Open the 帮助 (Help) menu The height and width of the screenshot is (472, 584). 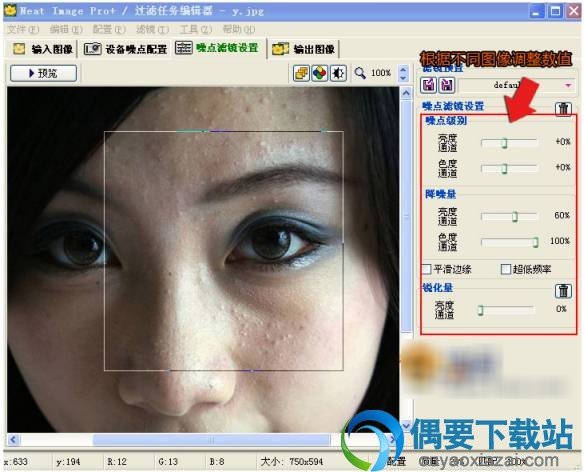click(239, 29)
